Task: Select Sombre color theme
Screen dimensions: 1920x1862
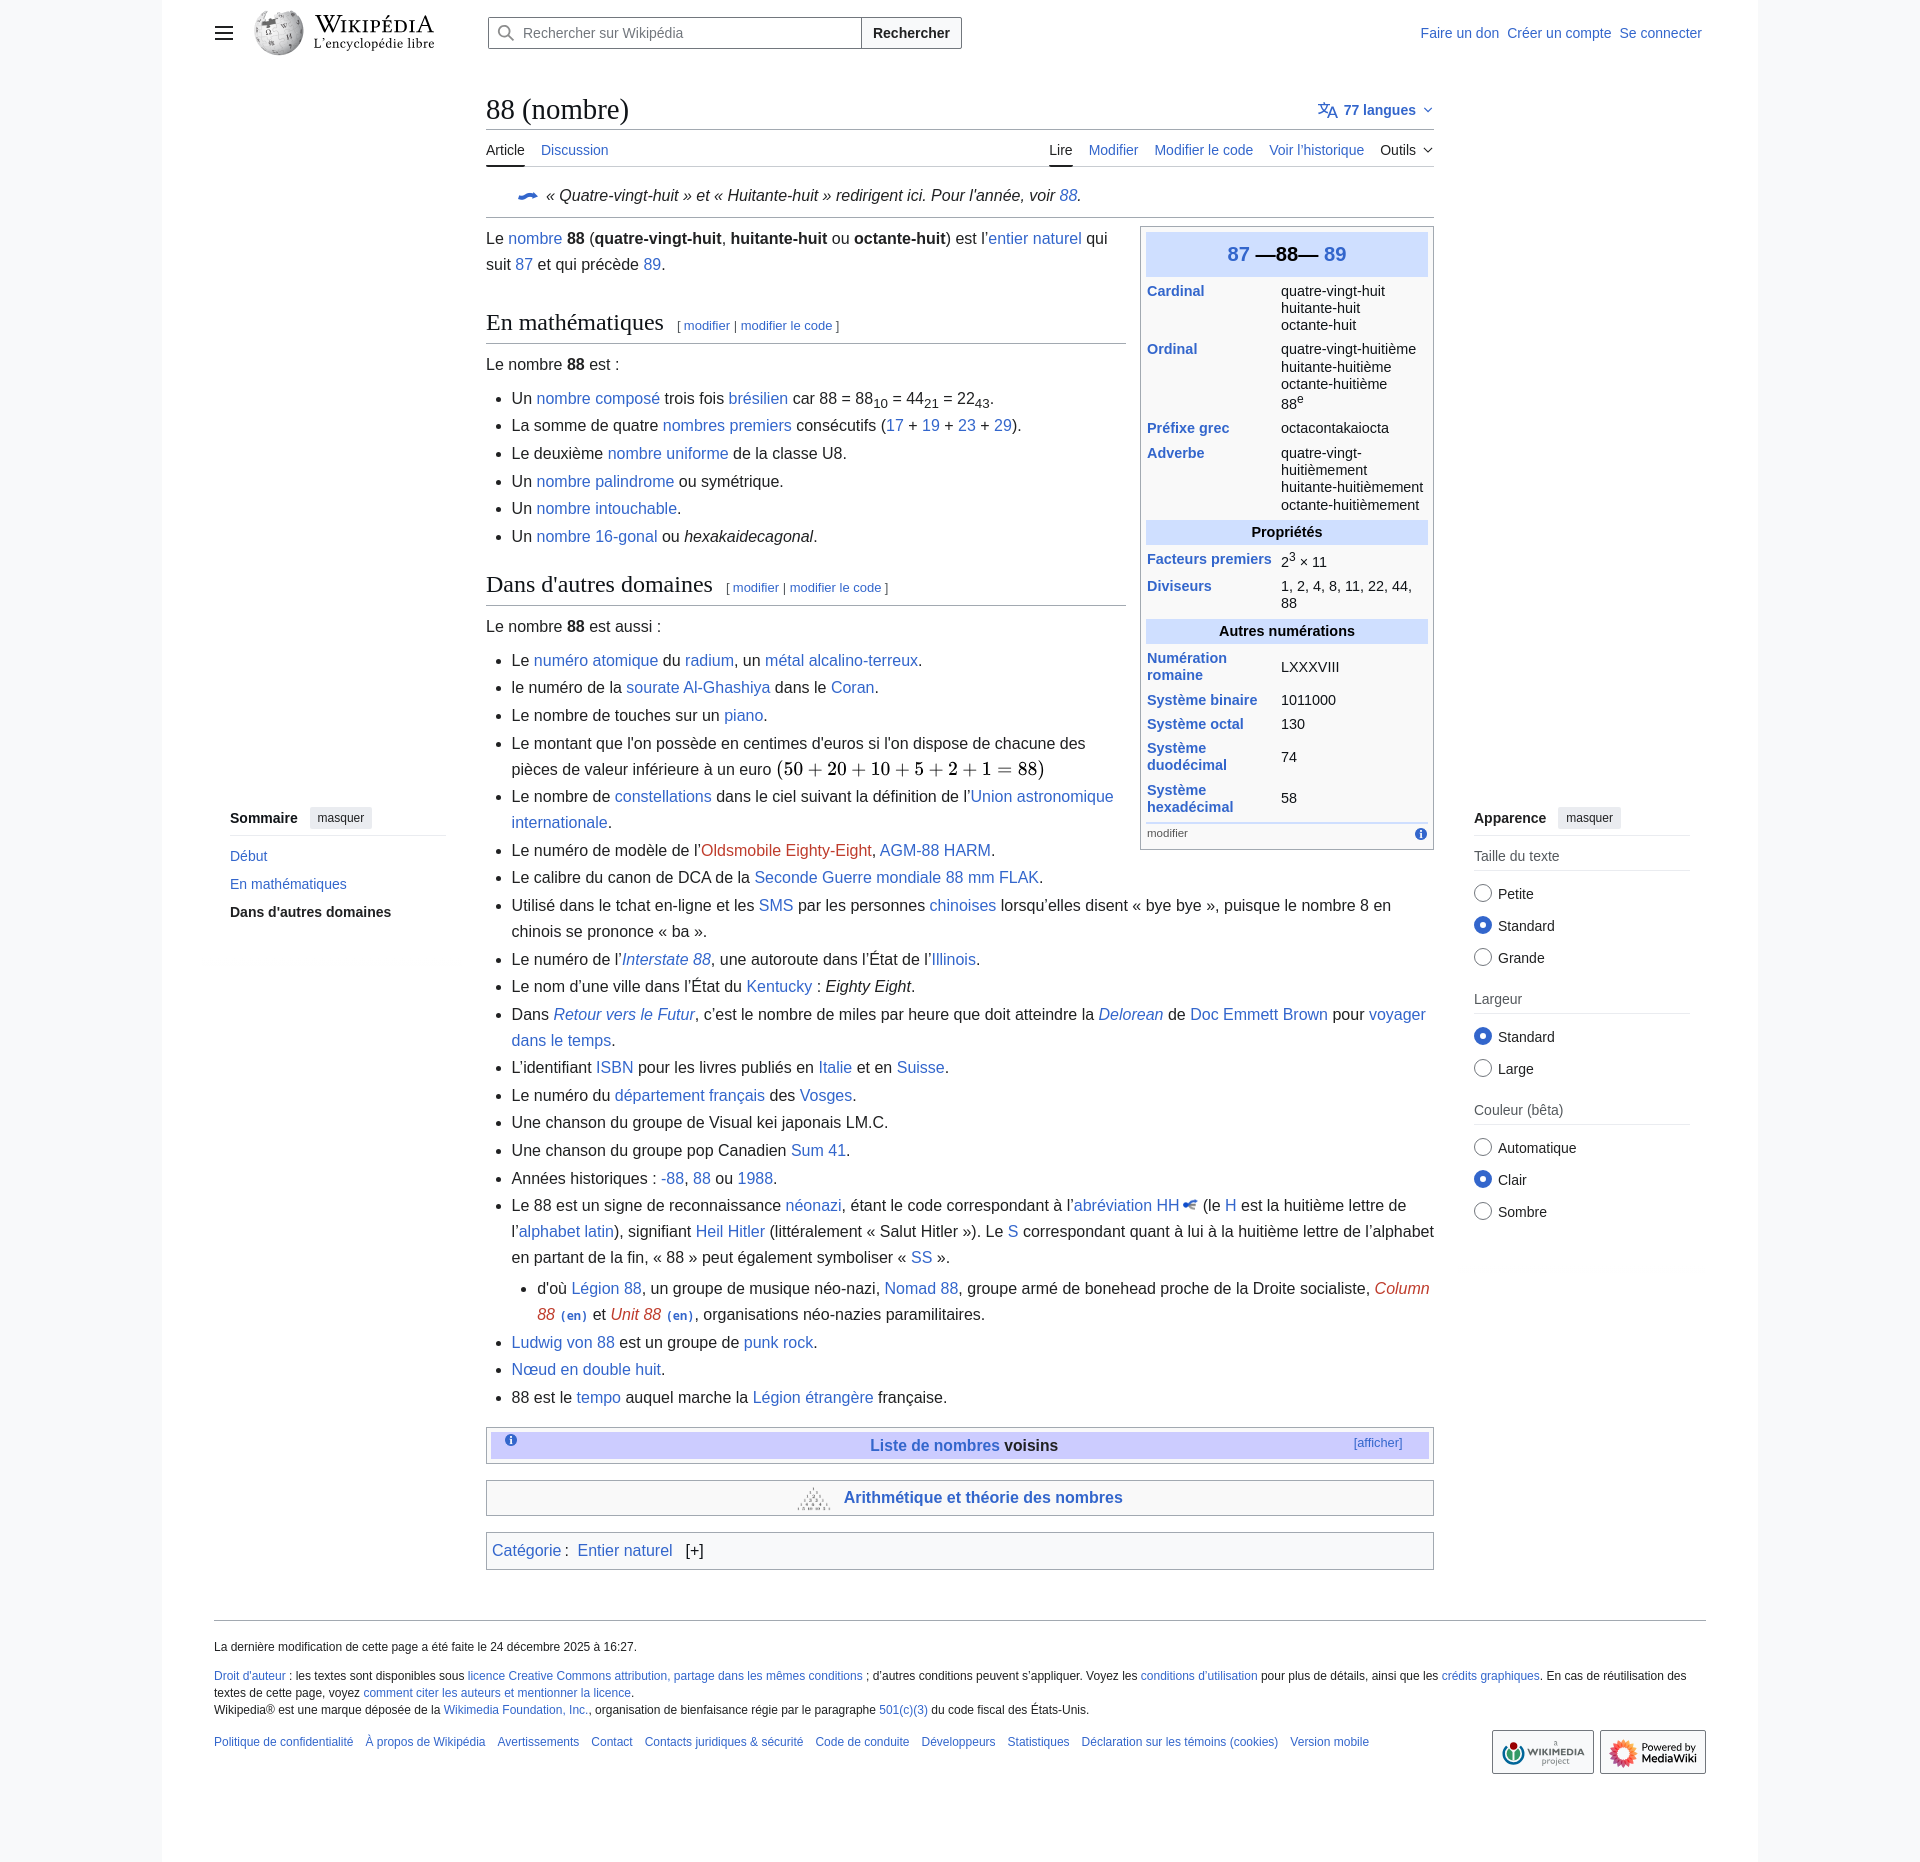Action: click(x=1483, y=1212)
